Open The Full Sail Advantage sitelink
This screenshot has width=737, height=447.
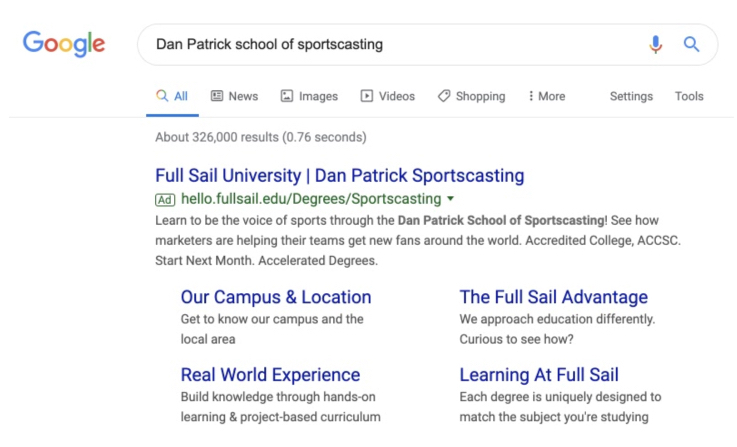click(x=554, y=297)
